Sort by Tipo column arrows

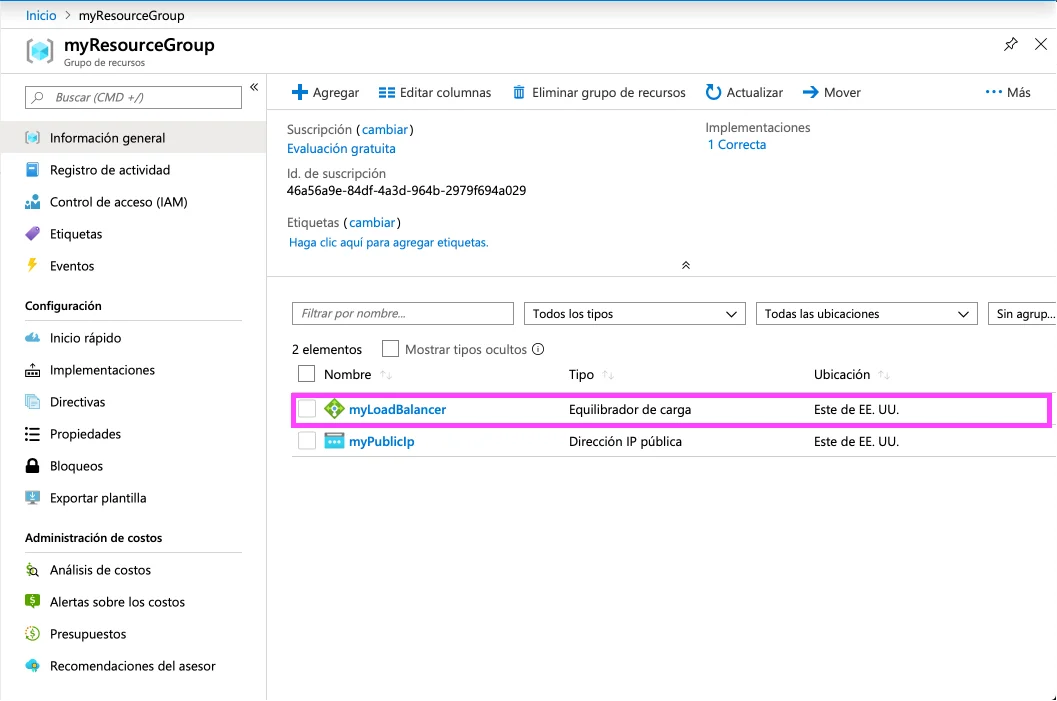point(608,375)
